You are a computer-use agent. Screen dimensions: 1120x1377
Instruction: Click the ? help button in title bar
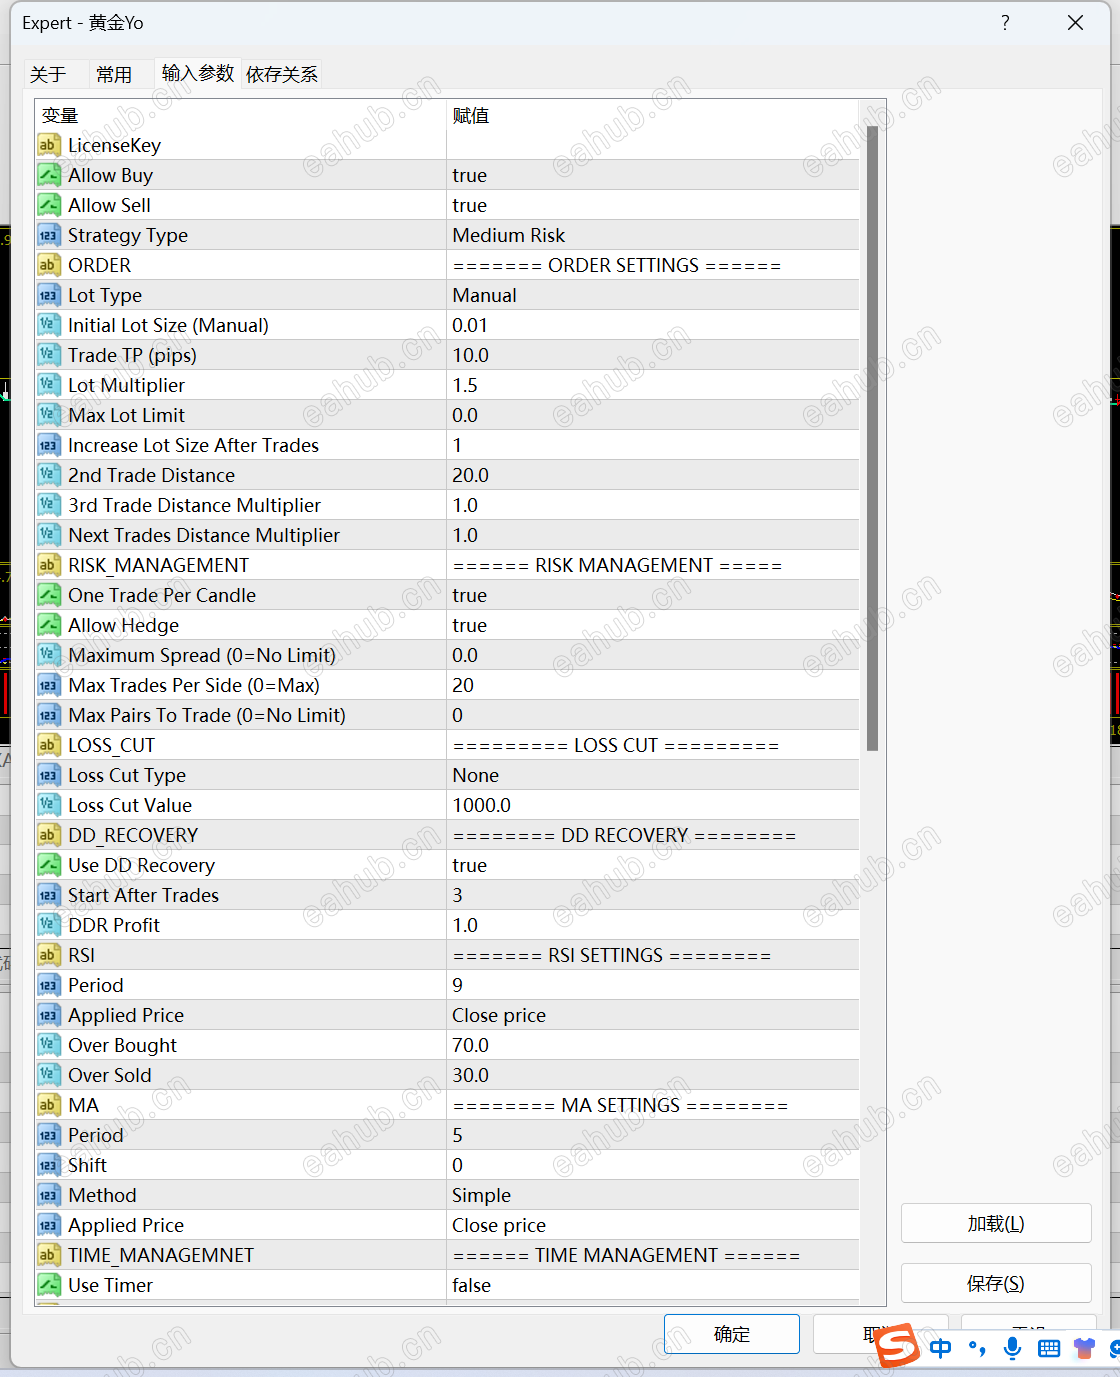click(1005, 23)
